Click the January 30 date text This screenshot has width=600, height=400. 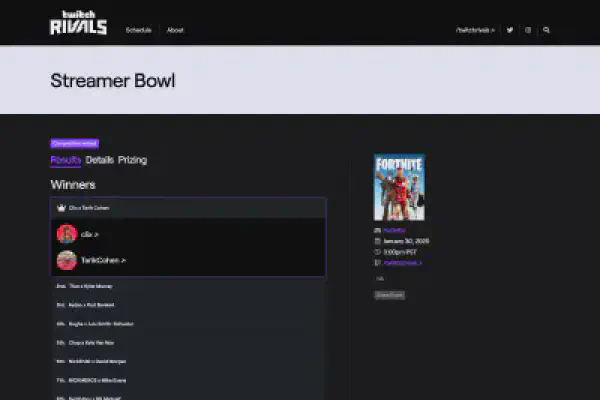406,241
